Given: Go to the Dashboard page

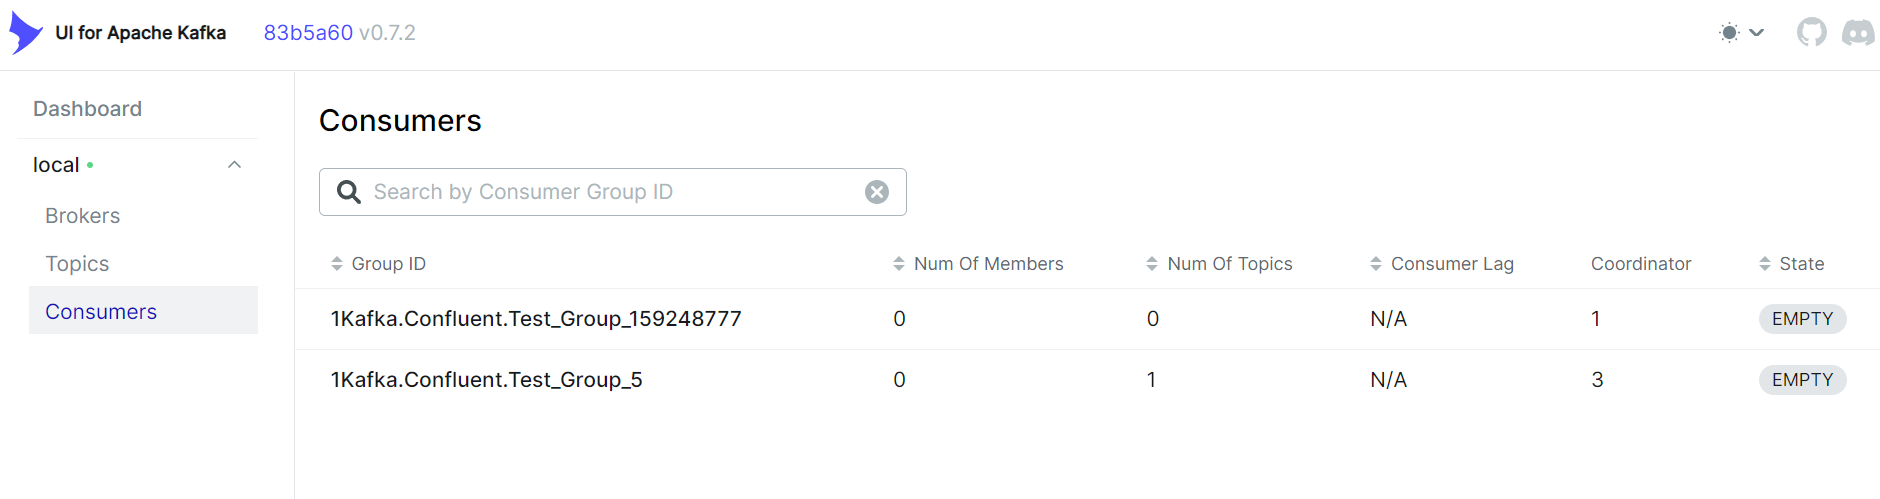Looking at the screenshot, I should tap(88, 109).
